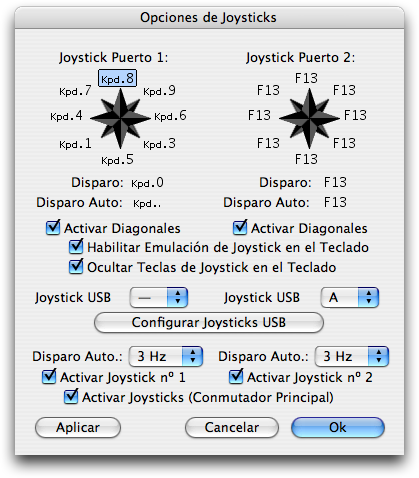This screenshot has height=478, width=419.
Task: Select the Kpd.6 right key assignment
Action: click(170, 116)
